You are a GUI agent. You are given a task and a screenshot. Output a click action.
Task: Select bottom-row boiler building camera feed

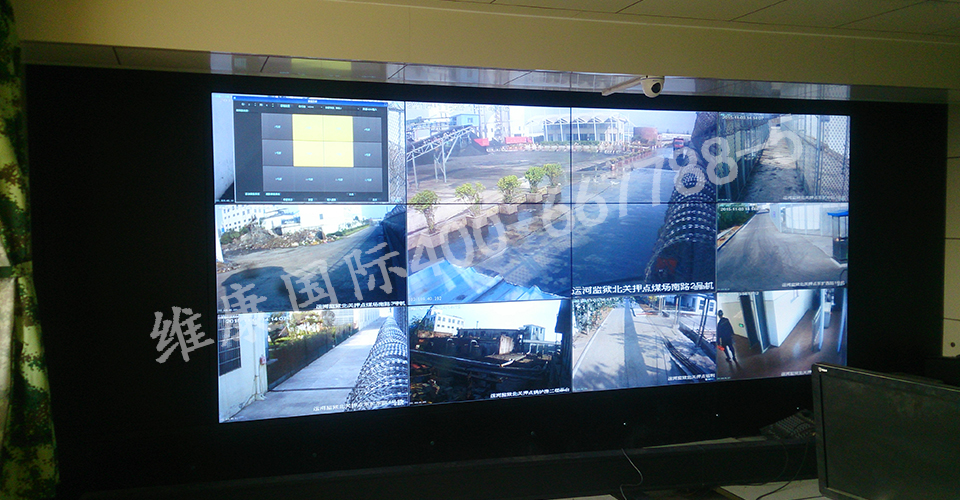pos(489,350)
